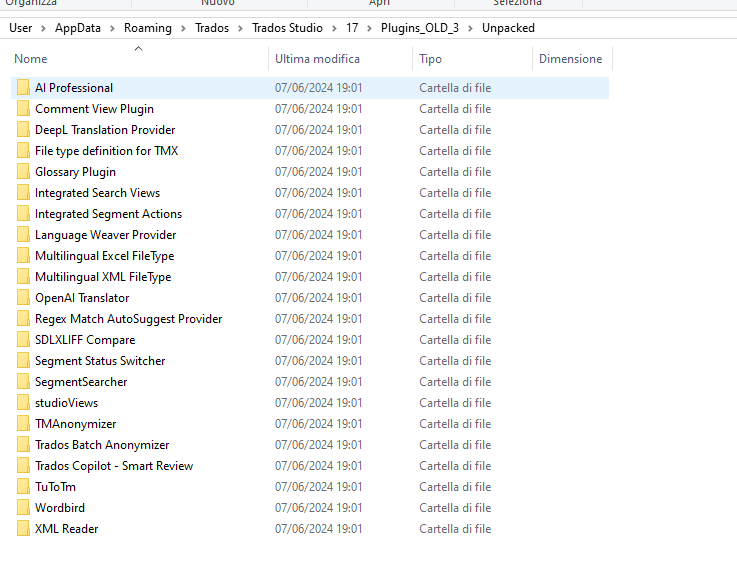Click the Language Weaver Provider folder icon

pyautogui.click(x=23, y=235)
